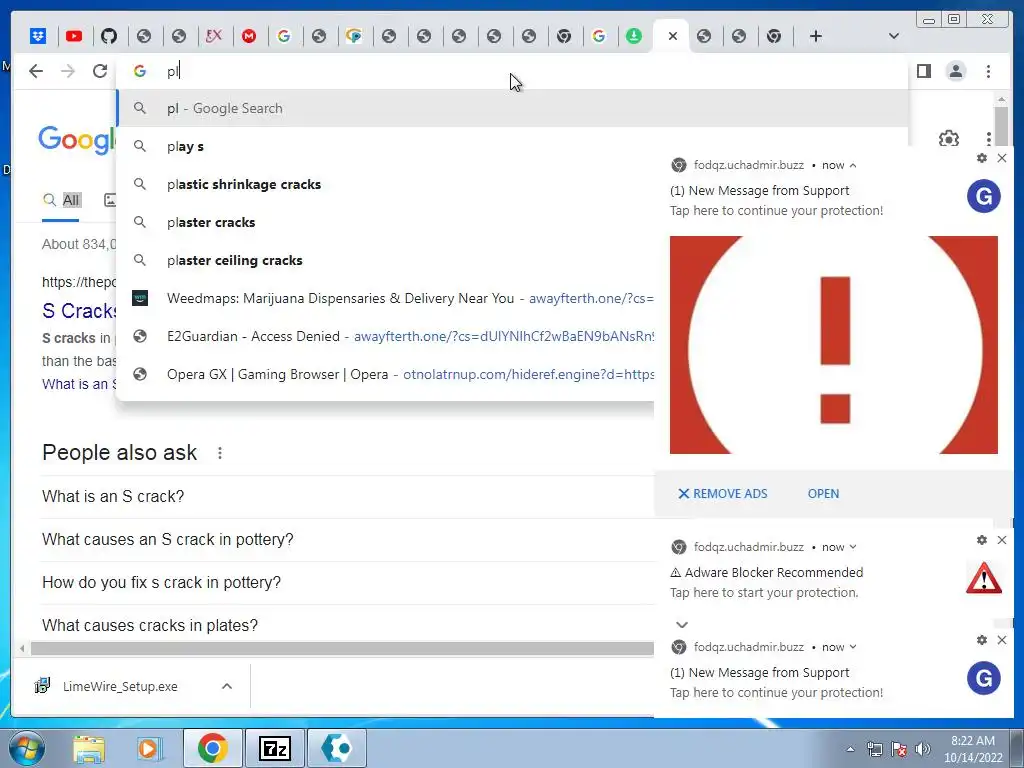Expand 'How do you fix s crack in pottery?'
The height and width of the screenshot is (768, 1024).
(347, 583)
